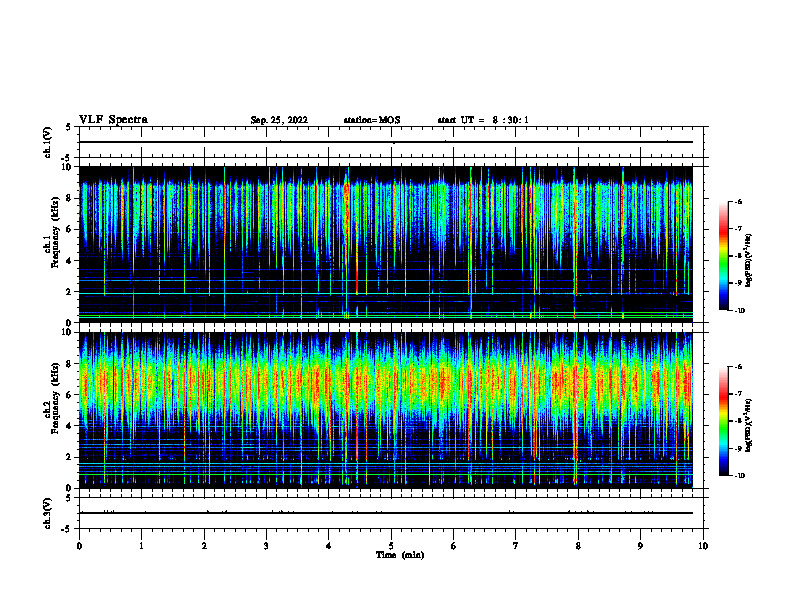
Task: Click the "Time (min)" axis label
Action: (400, 555)
